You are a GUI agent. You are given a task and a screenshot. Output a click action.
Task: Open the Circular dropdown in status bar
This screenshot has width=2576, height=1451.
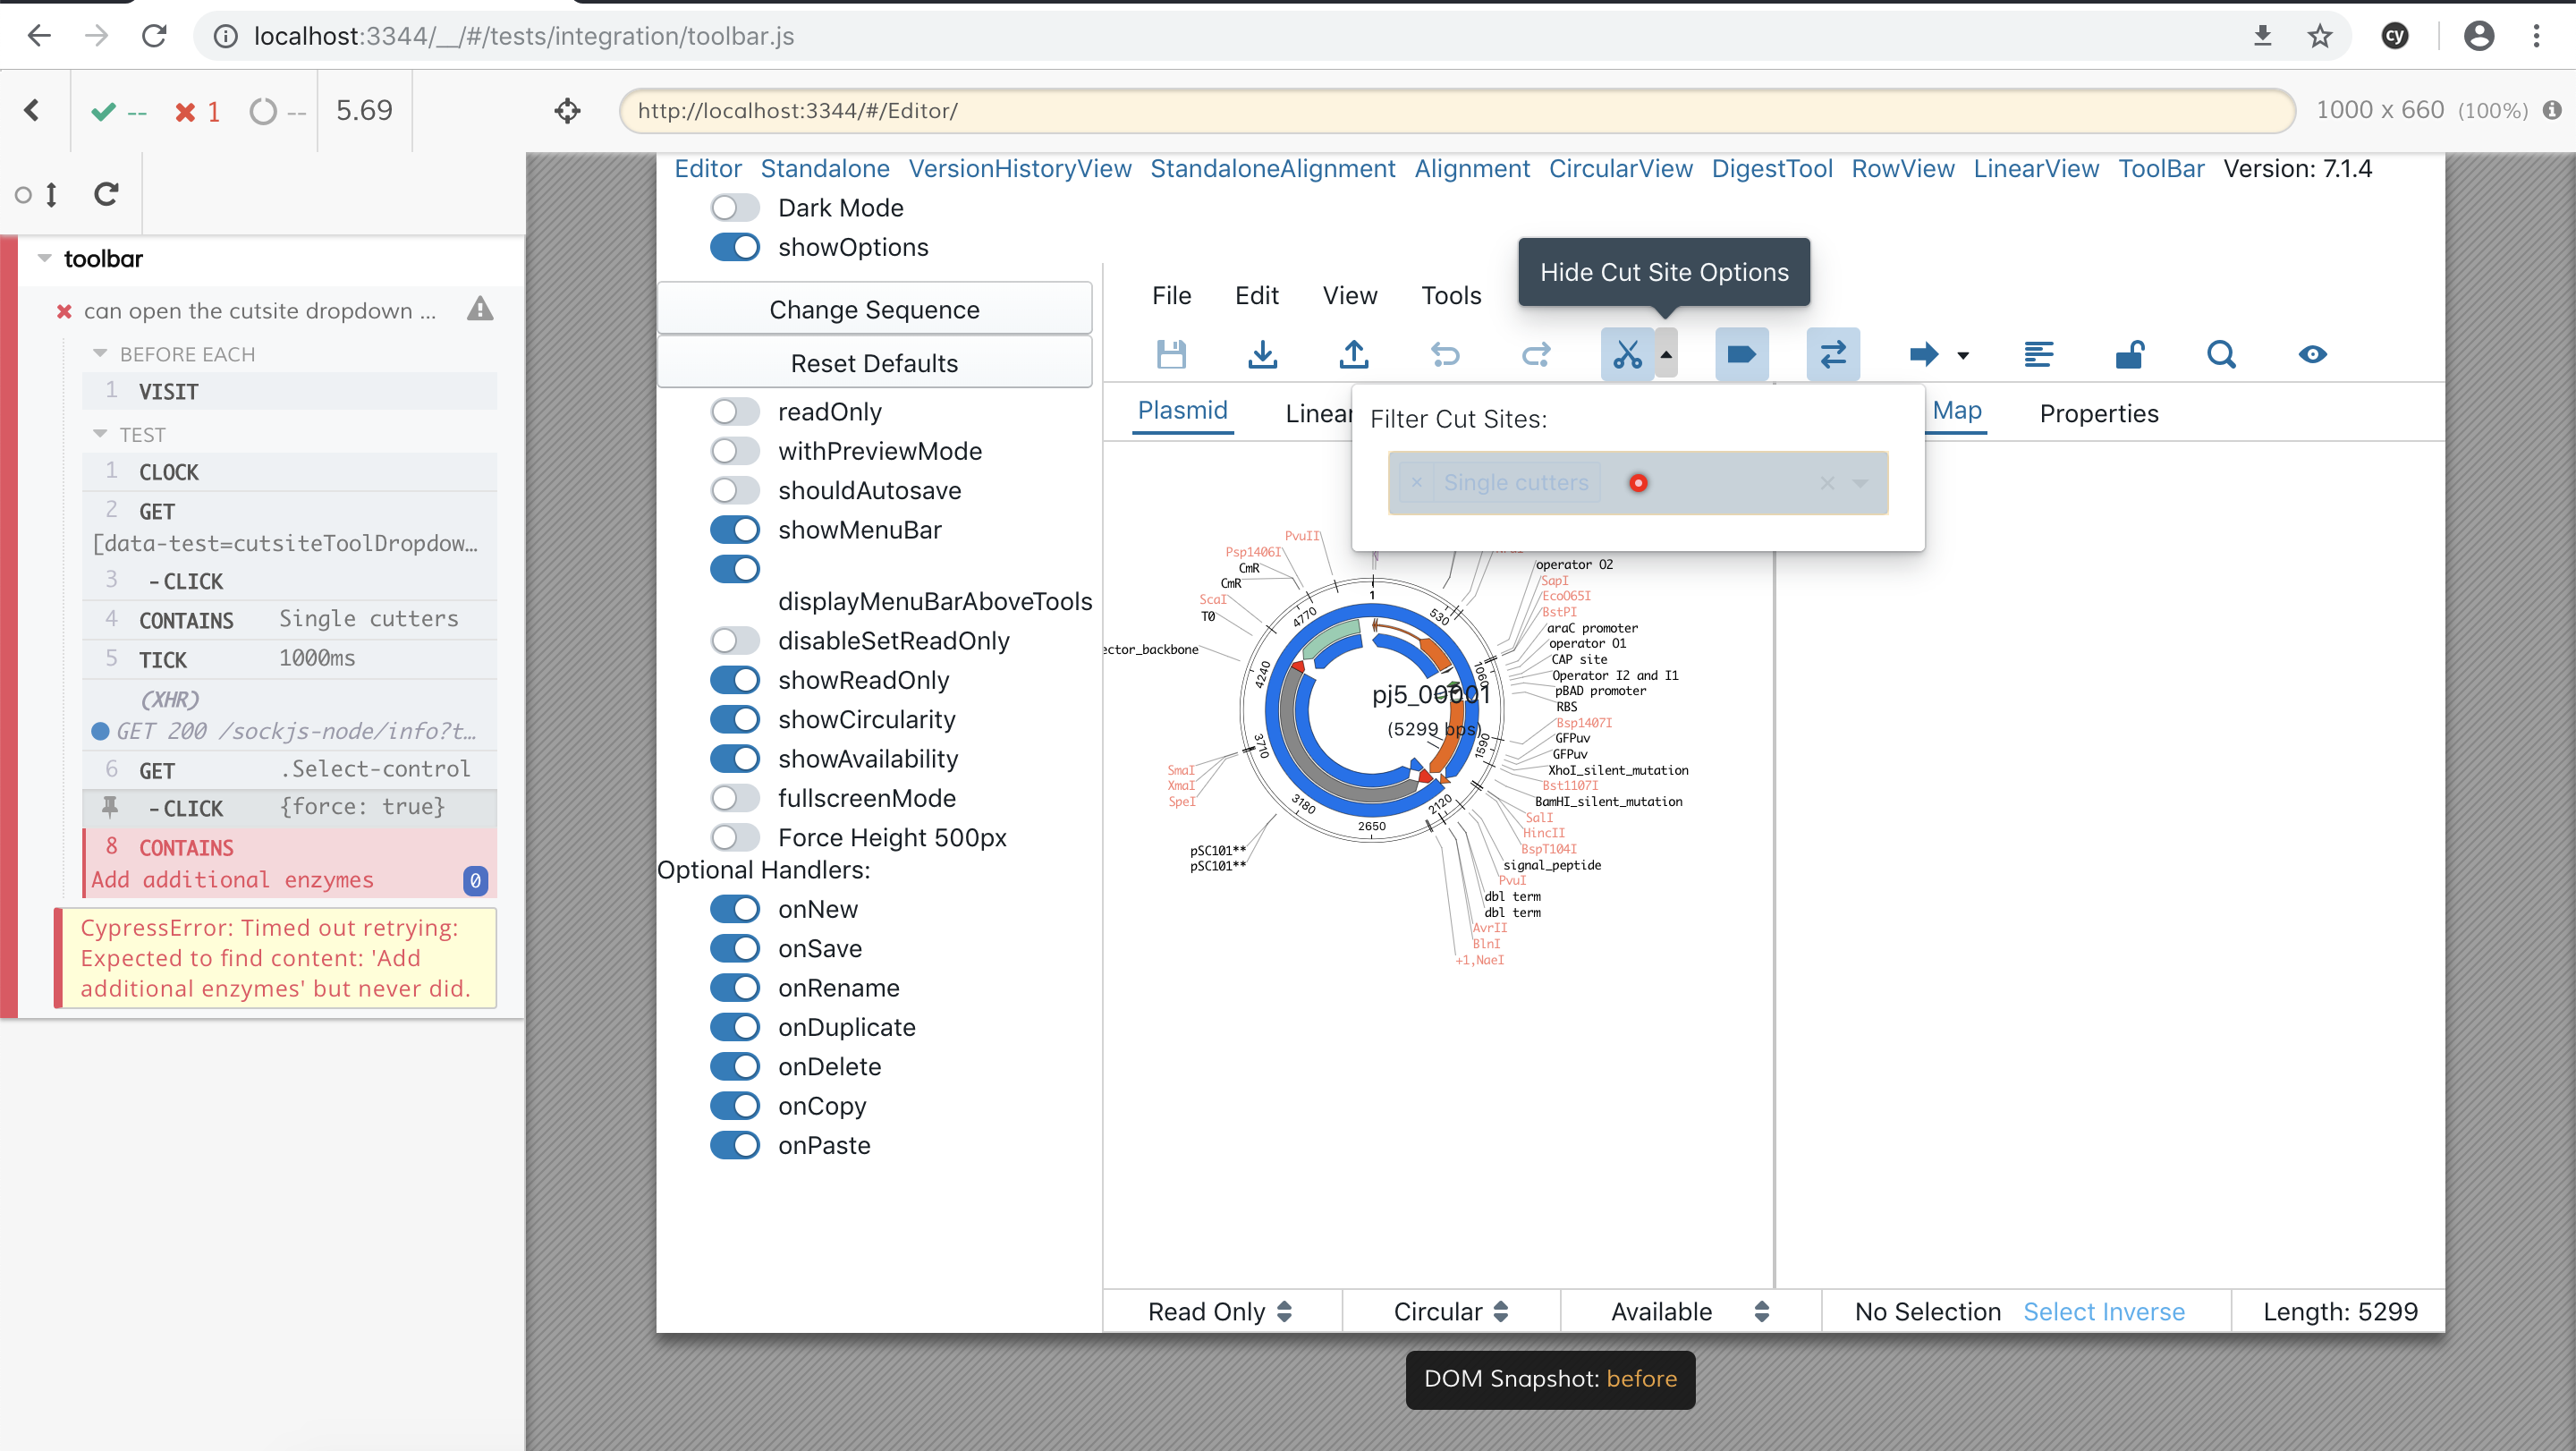[x=1450, y=1311]
